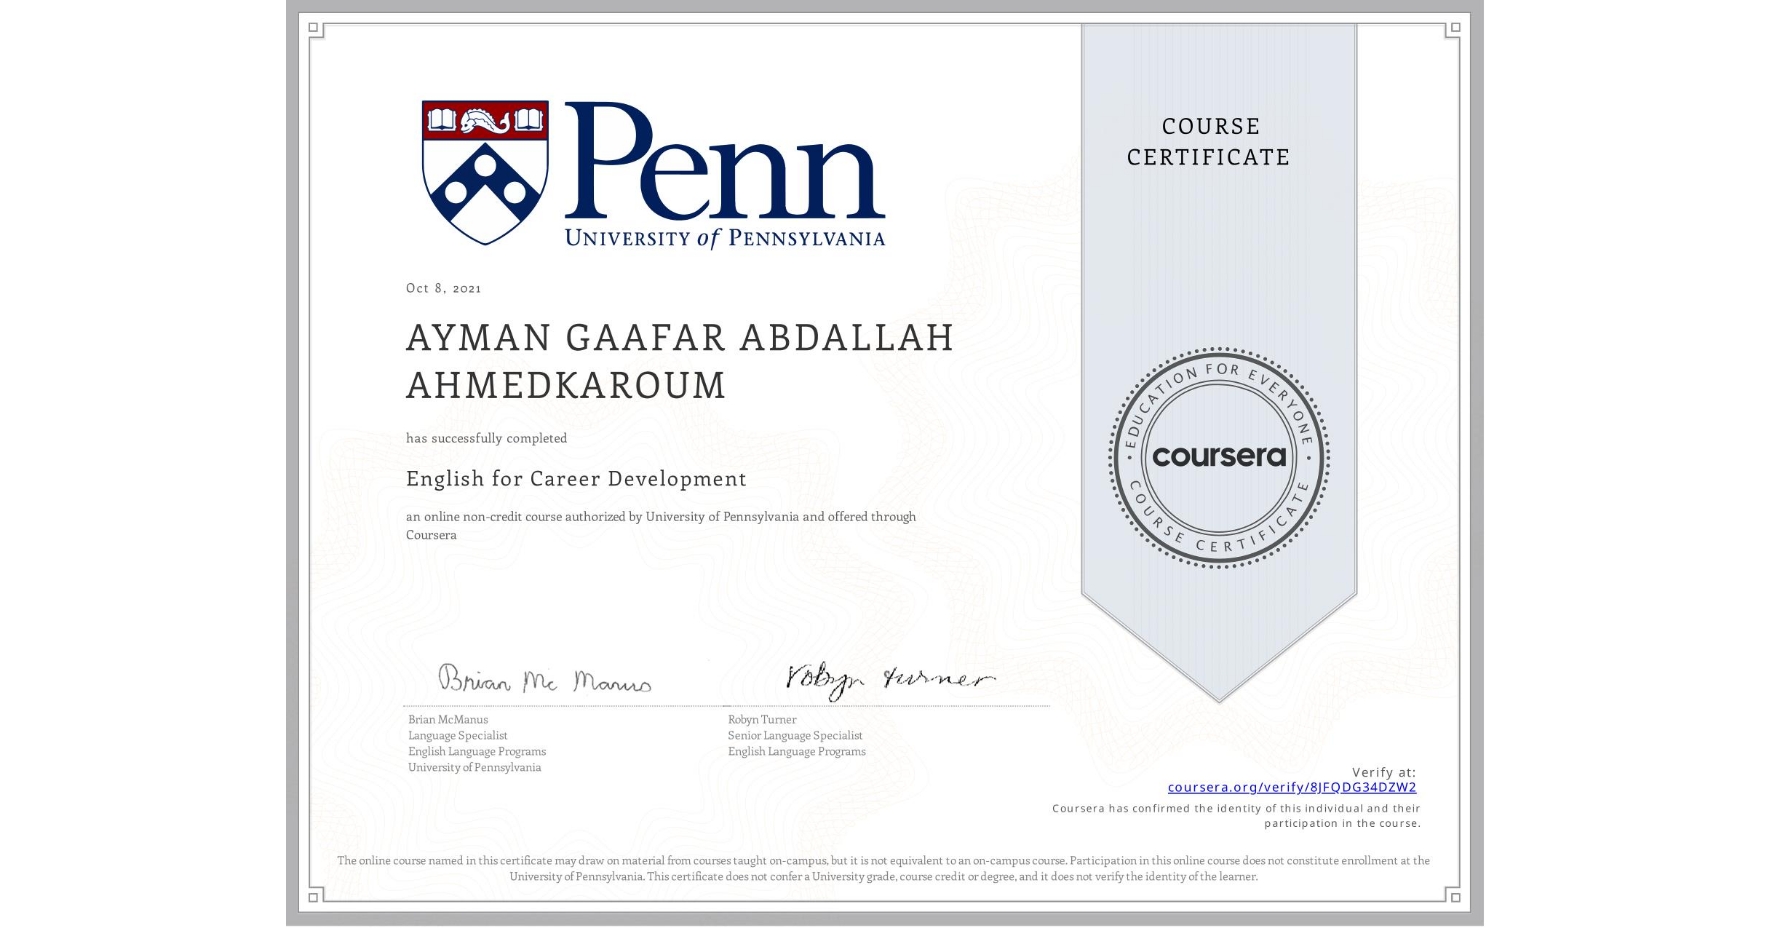Select the corner ornament at top left
This screenshot has width=1772, height=928.
tap(313, 28)
